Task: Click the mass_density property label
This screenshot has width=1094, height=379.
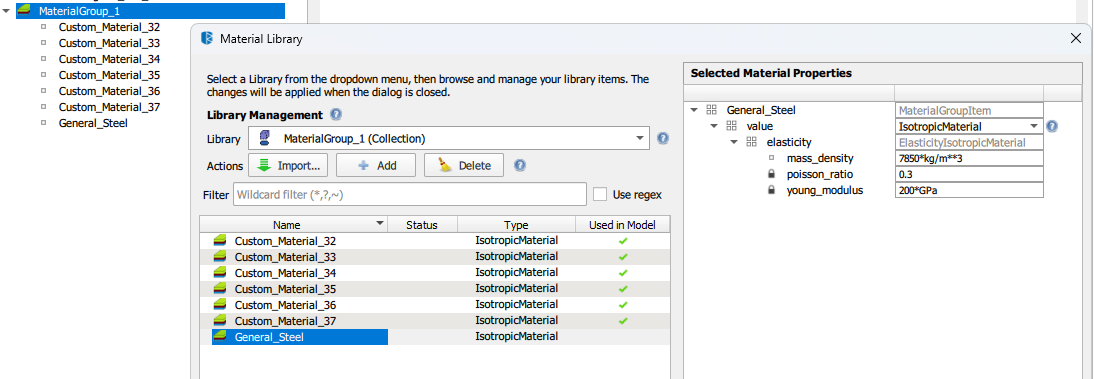Action: pyautogui.click(x=820, y=158)
